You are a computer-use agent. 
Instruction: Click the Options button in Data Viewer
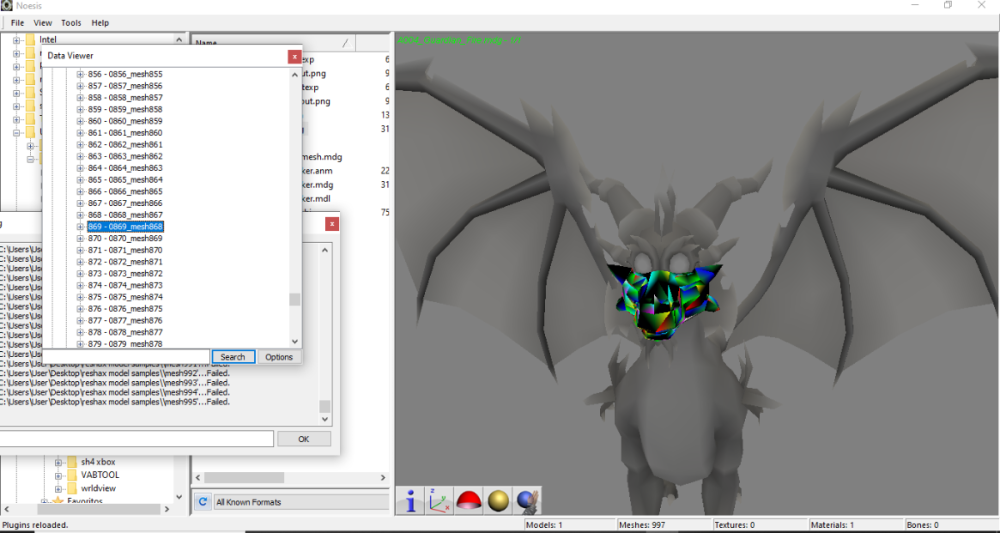click(x=279, y=357)
